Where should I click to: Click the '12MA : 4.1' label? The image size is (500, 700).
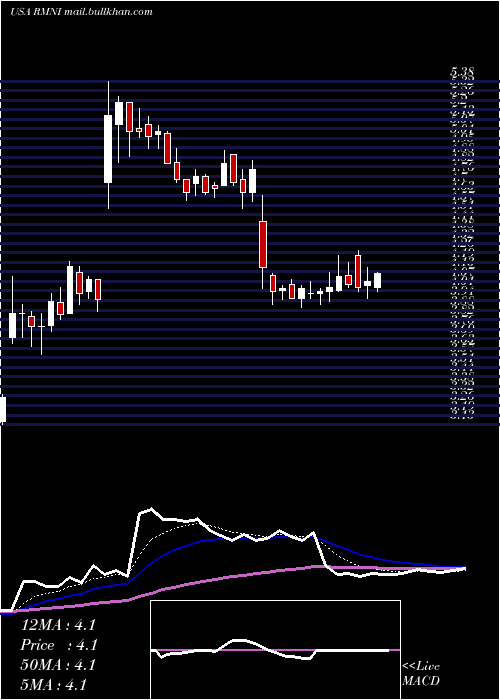pos(58,625)
